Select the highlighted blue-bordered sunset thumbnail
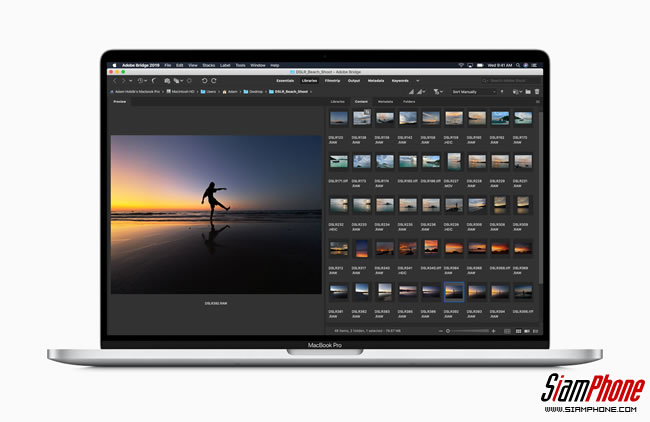Image resolution: width=650 pixels, height=422 pixels. tap(454, 292)
